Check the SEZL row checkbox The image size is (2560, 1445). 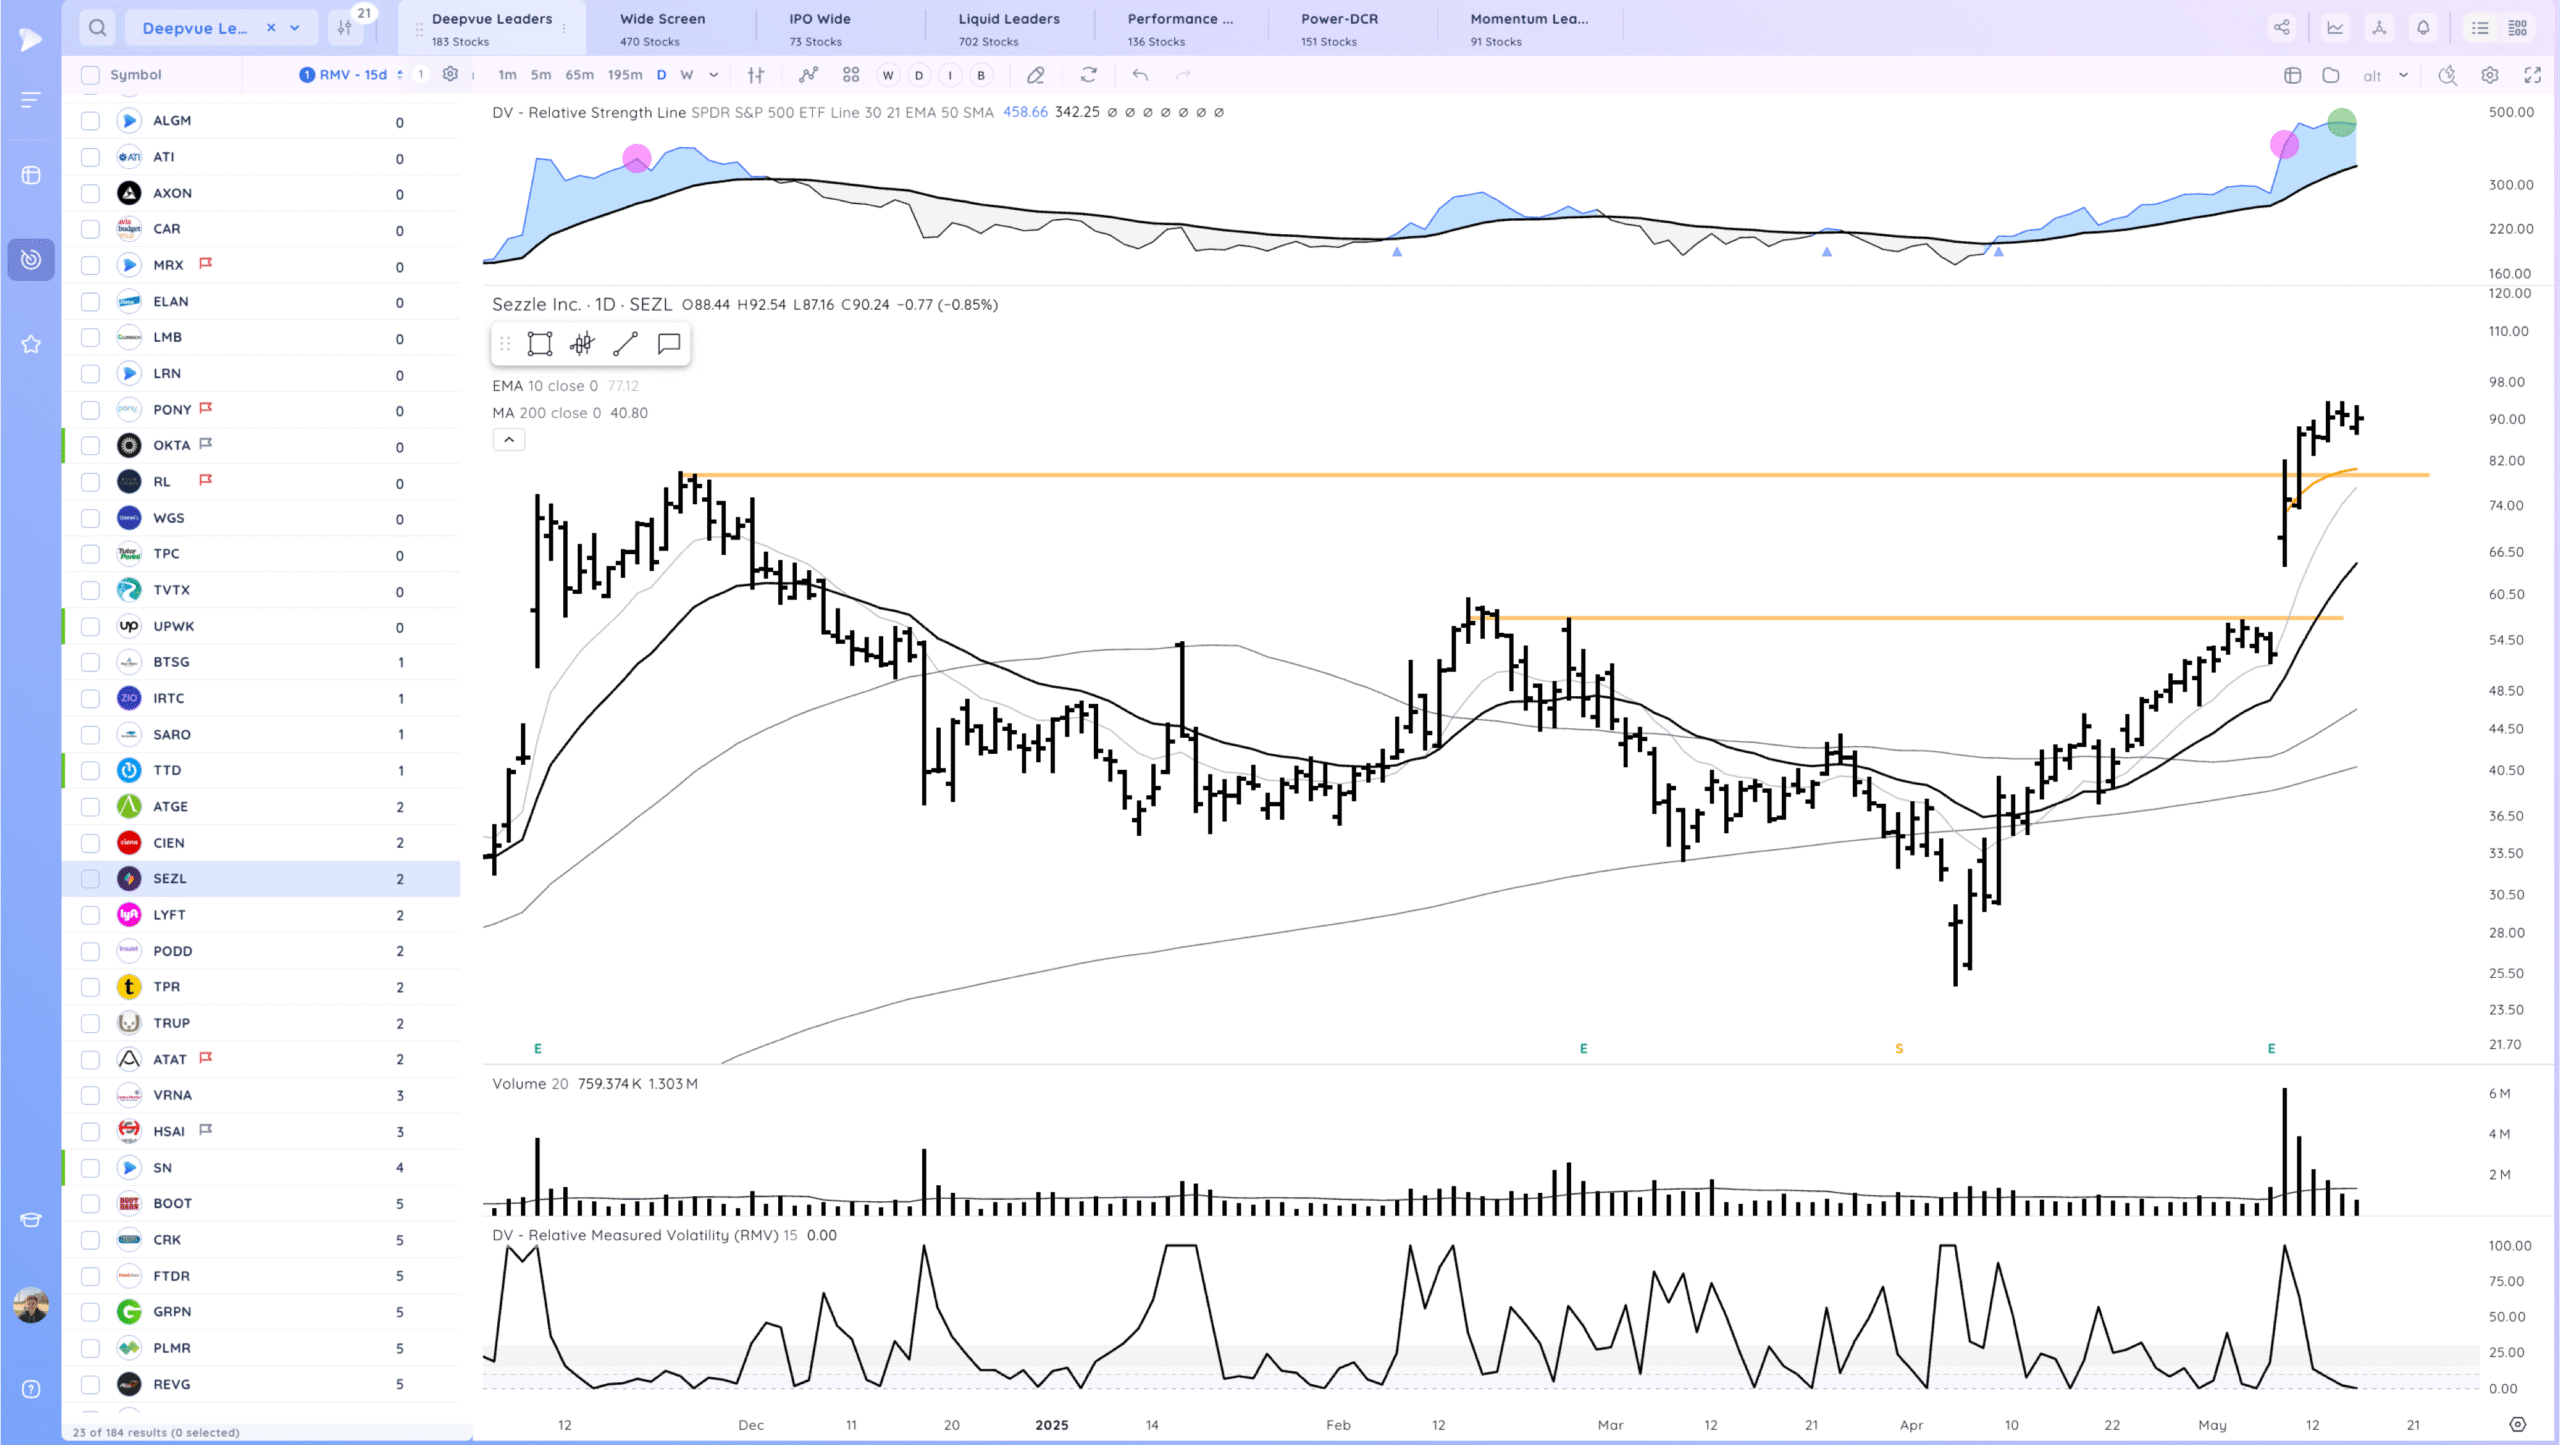click(91, 879)
